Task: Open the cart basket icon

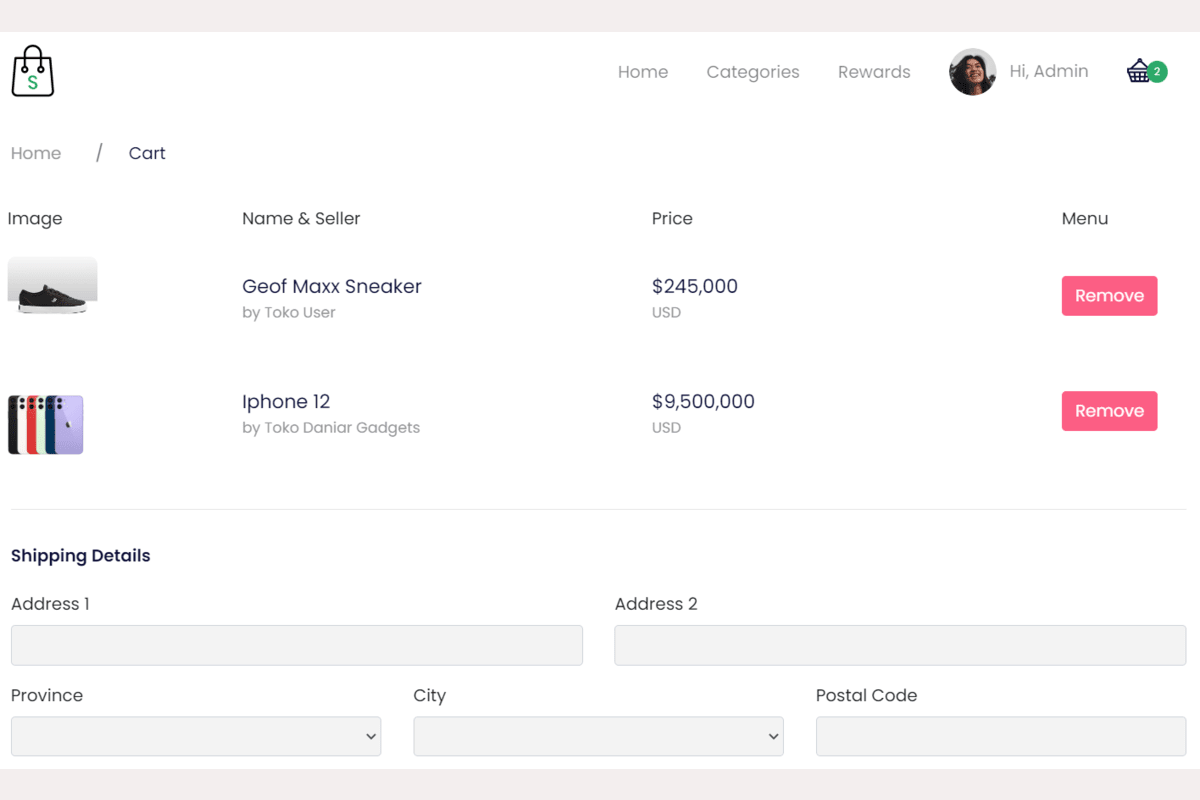Action: (1137, 72)
